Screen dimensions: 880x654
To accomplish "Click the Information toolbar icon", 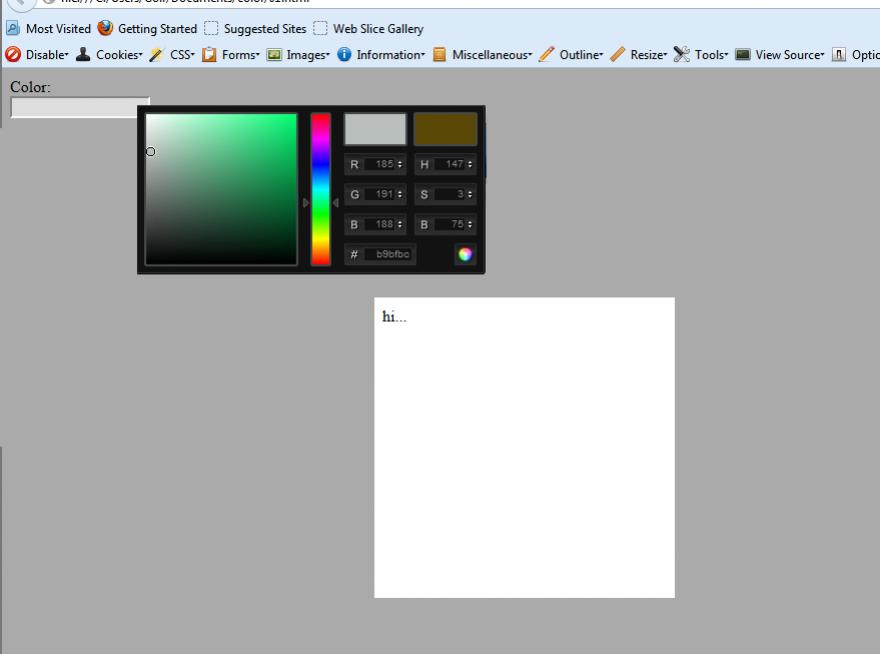I will tap(345, 55).
